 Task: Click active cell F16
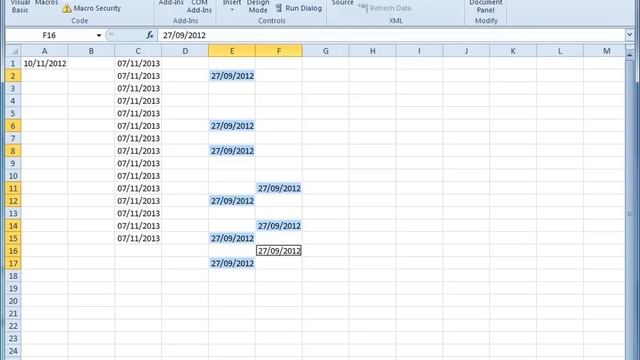click(279, 251)
